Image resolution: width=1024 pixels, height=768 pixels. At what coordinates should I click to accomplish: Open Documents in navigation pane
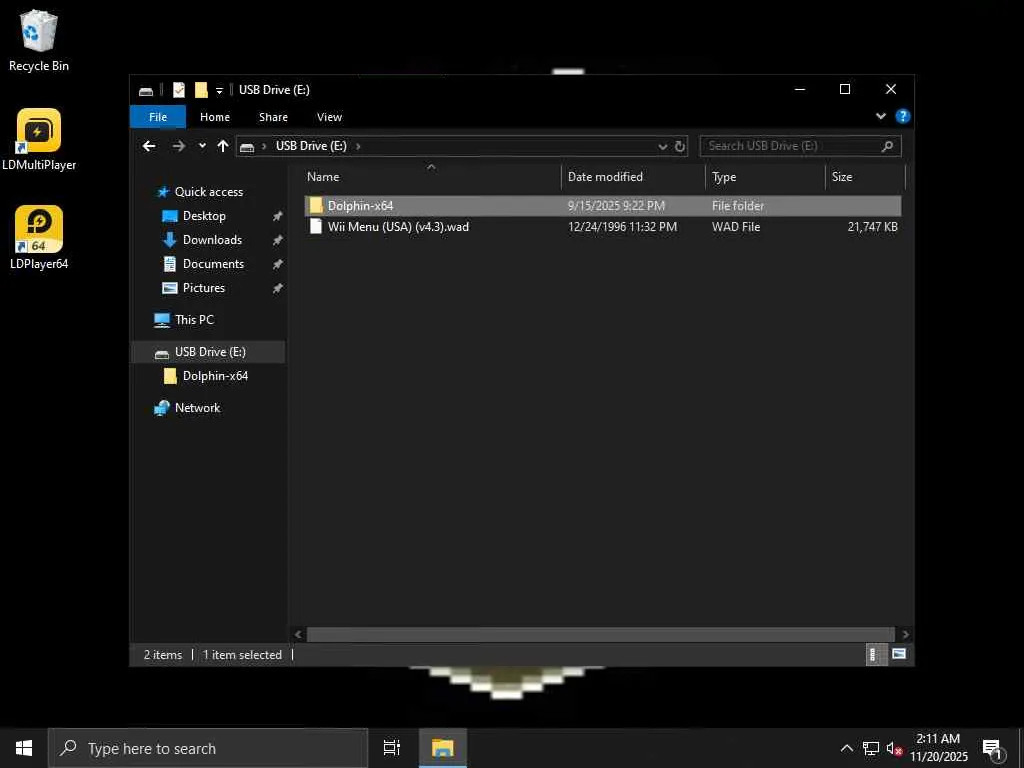point(213,264)
